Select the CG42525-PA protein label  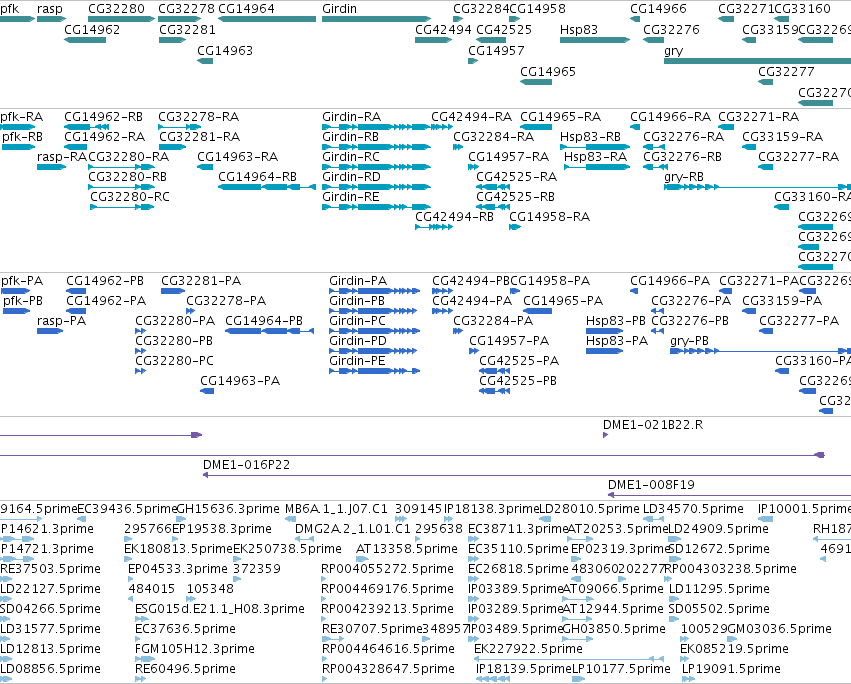click(519, 361)
